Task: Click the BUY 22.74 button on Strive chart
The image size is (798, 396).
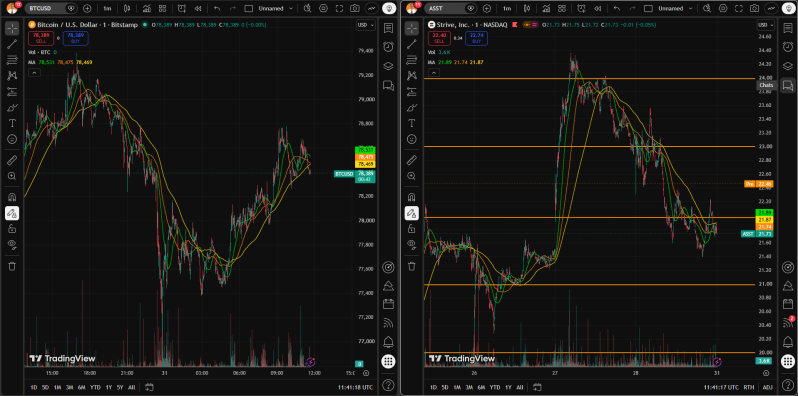Action: point(476,38)
